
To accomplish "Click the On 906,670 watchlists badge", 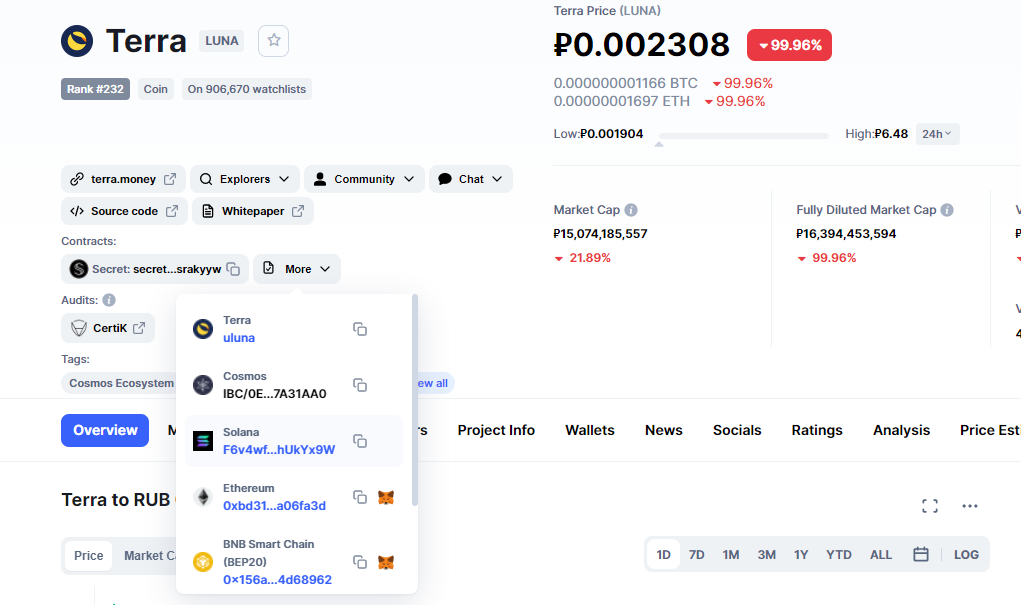I will 246,89.
